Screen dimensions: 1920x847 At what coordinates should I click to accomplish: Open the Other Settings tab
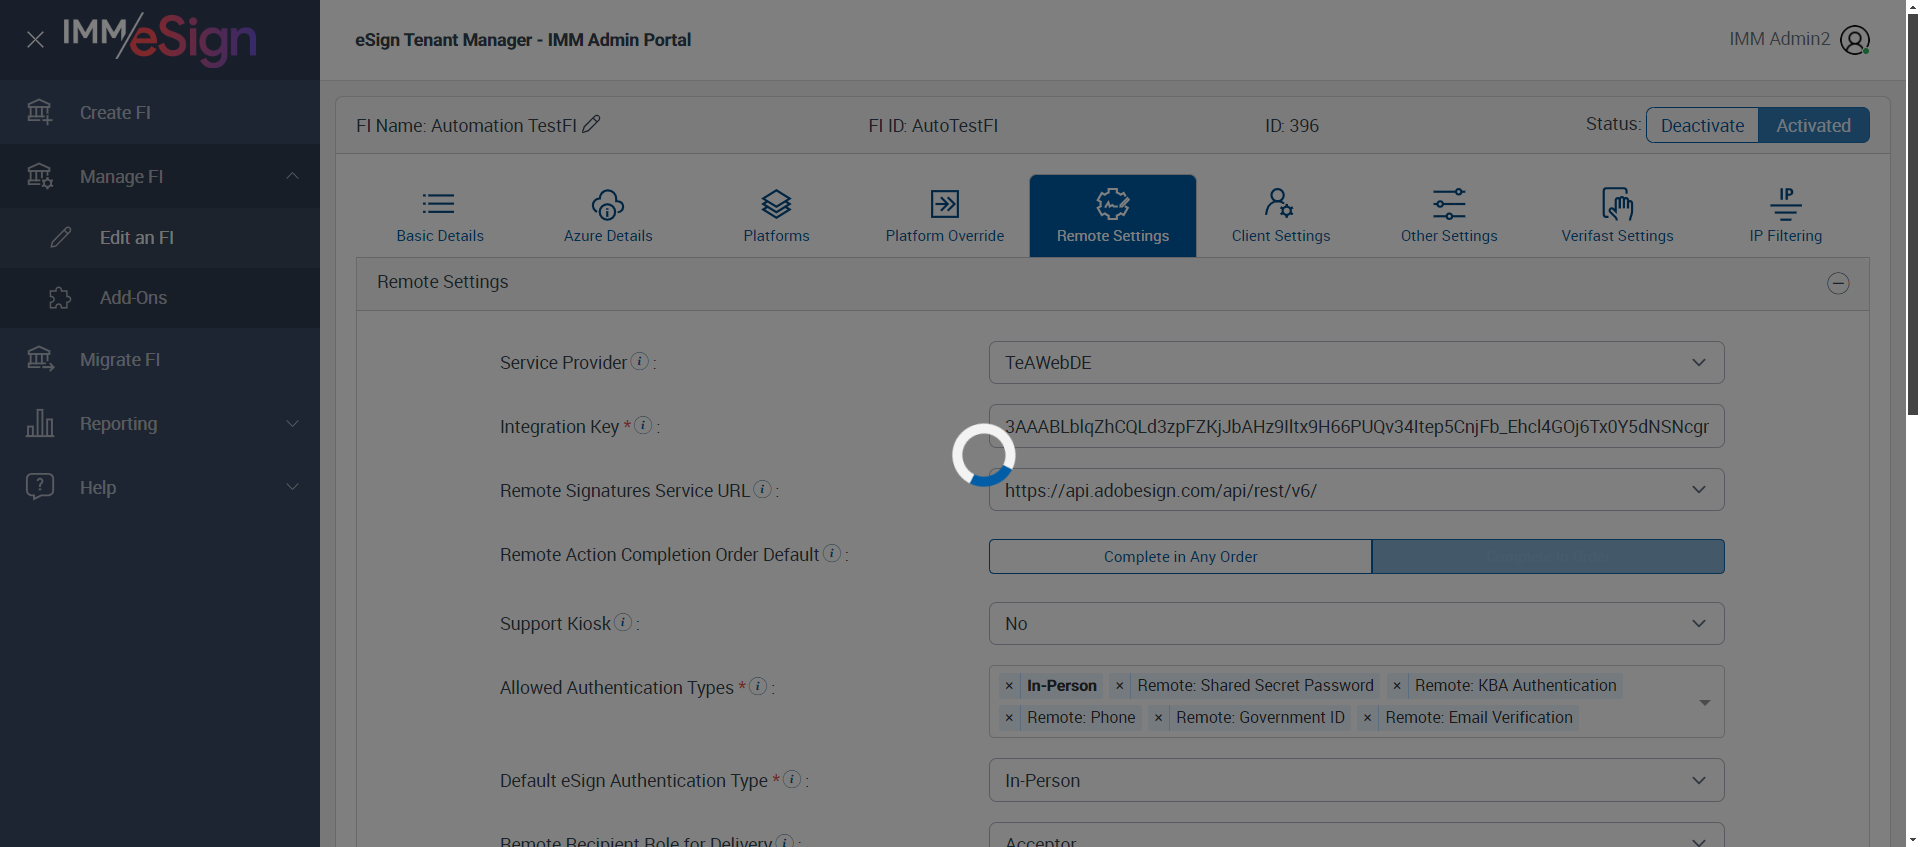point(1449,216)
